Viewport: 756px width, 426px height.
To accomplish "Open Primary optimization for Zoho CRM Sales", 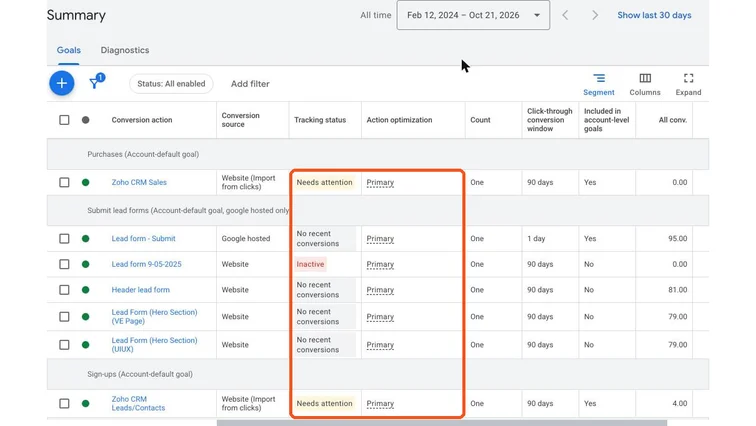I will click(380, 182).
